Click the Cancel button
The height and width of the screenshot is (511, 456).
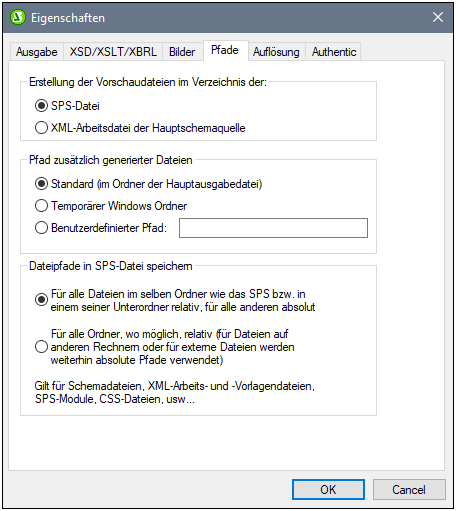click(x=409, y=489)
